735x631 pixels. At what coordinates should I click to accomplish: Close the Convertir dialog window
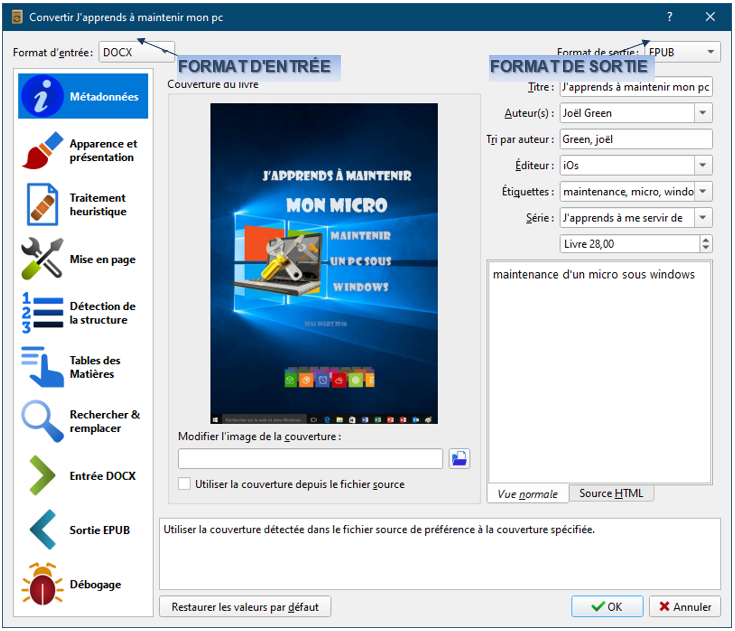pyautogui.click(x=710, y=17)
